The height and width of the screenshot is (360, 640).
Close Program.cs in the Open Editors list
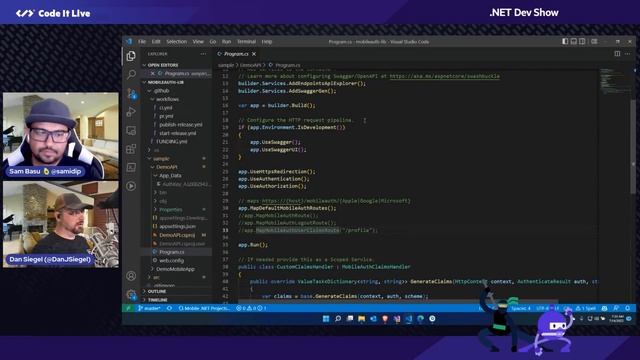tap(152, 73)
